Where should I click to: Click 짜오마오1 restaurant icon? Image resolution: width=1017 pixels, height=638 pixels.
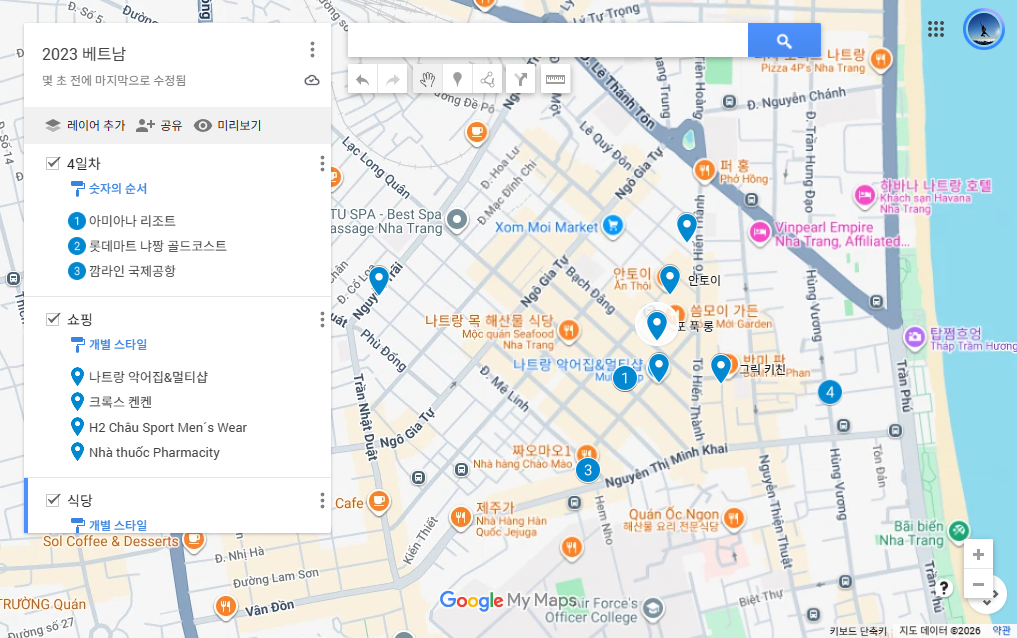tap(587, 453)
